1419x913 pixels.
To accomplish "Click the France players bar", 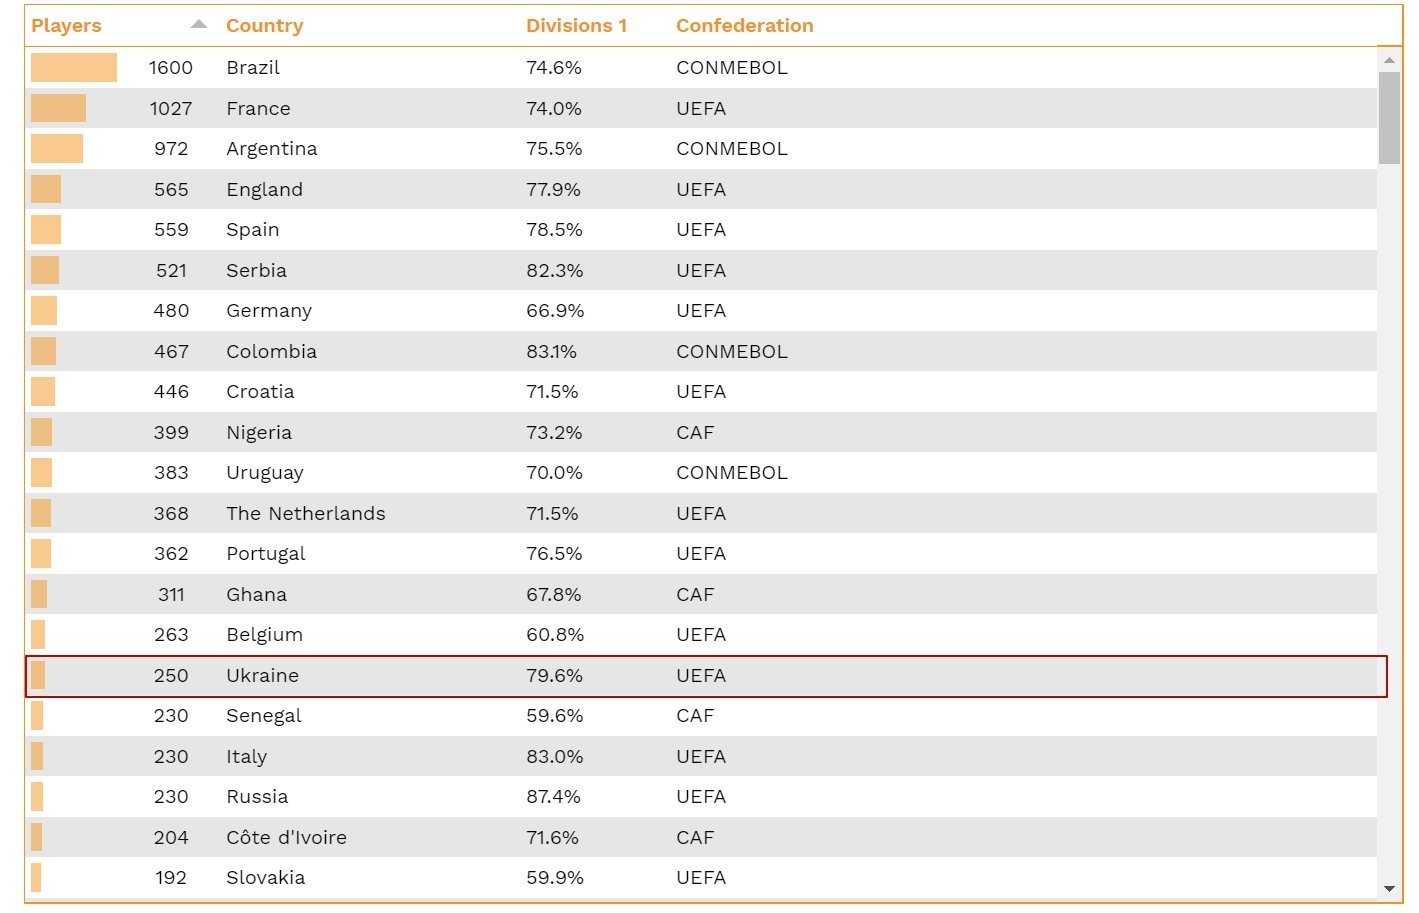I will click(x=58, y=109).
